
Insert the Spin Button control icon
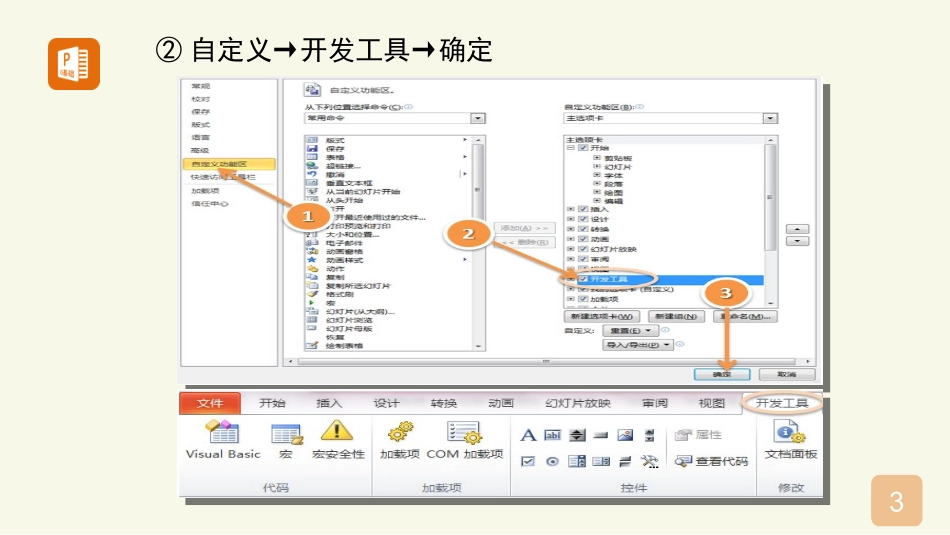pyautogui.click(x=577, y=434)
